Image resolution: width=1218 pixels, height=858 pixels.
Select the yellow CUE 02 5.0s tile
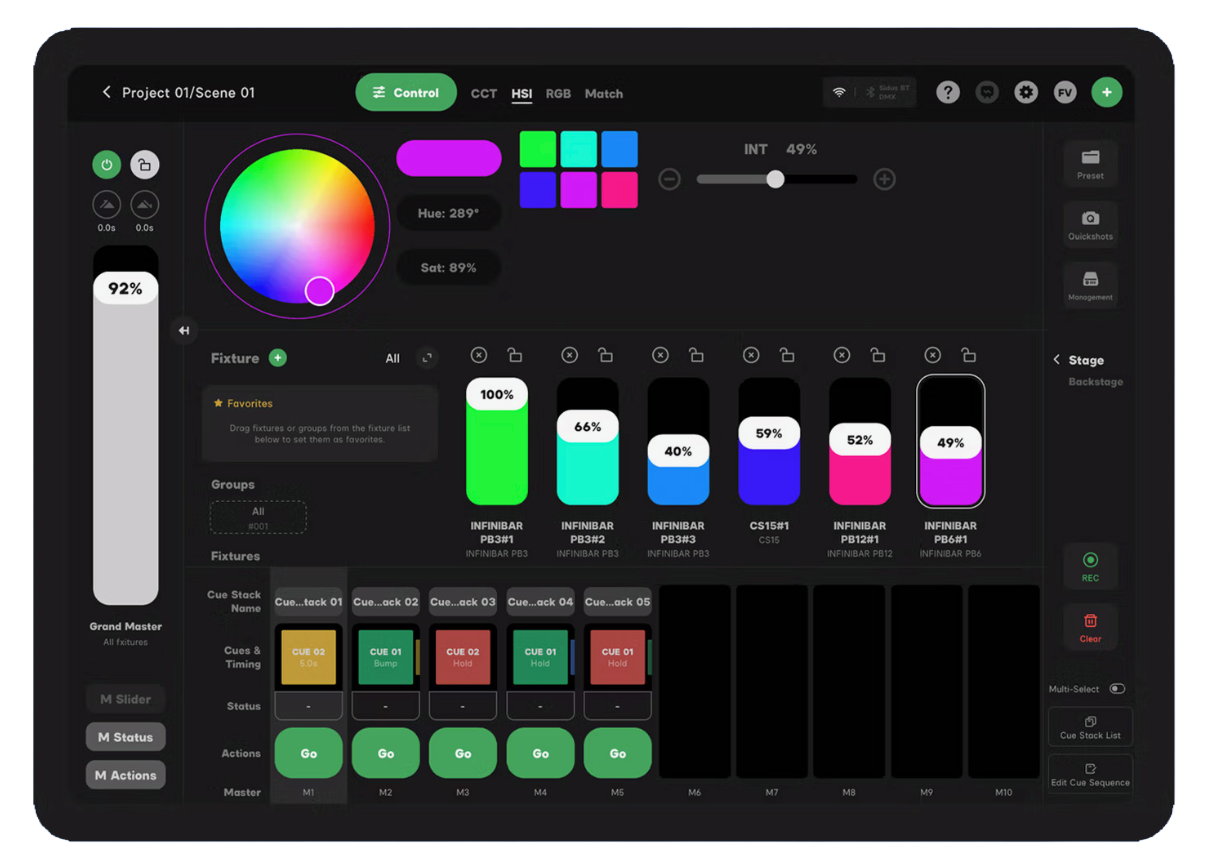point(308,657)
